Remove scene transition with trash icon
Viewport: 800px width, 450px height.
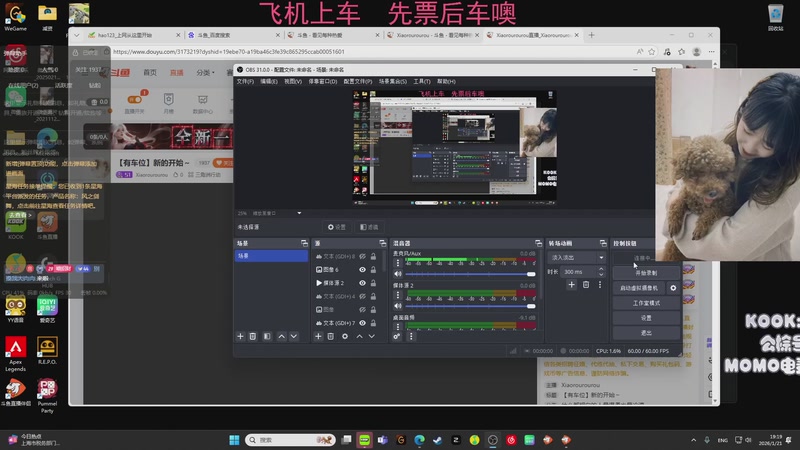[586, 285]
